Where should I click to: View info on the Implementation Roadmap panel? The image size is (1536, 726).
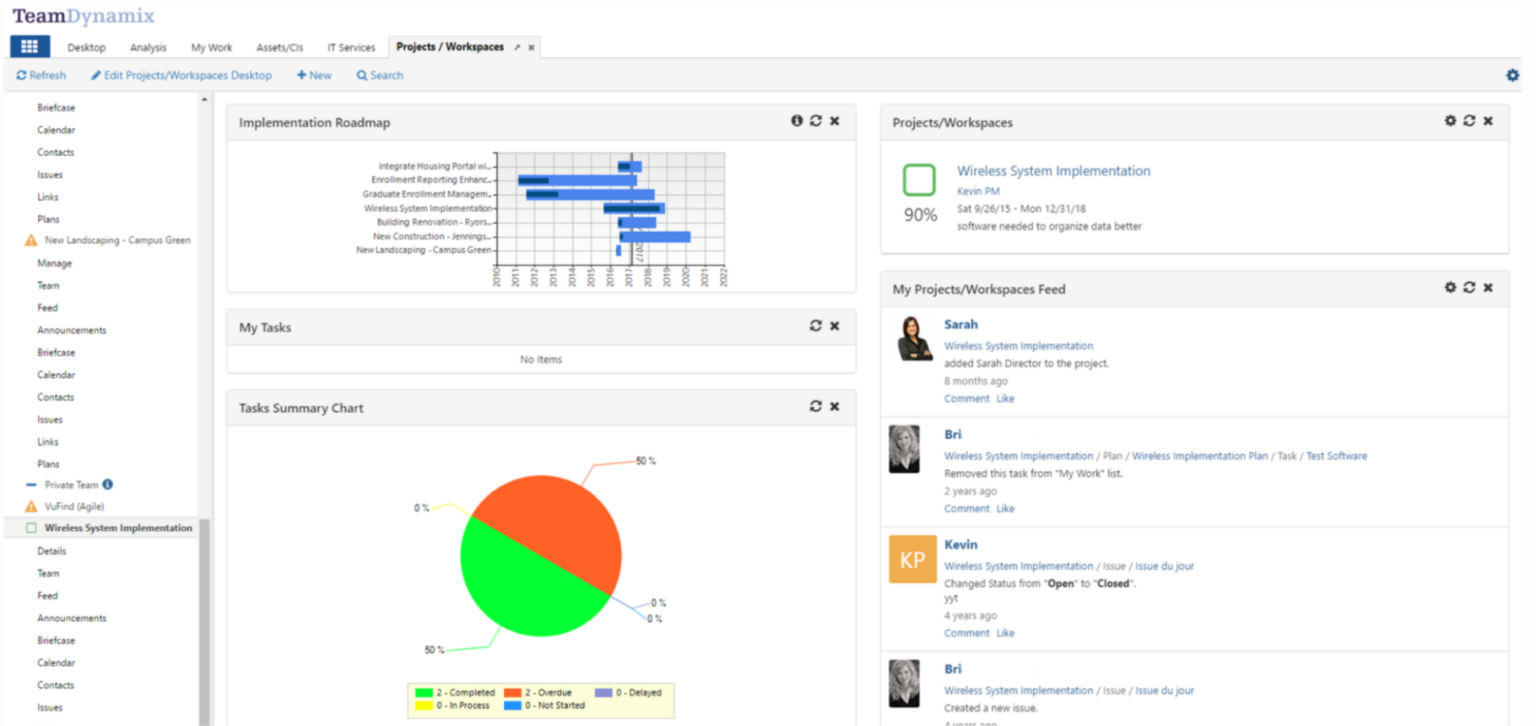click(797, 120)
